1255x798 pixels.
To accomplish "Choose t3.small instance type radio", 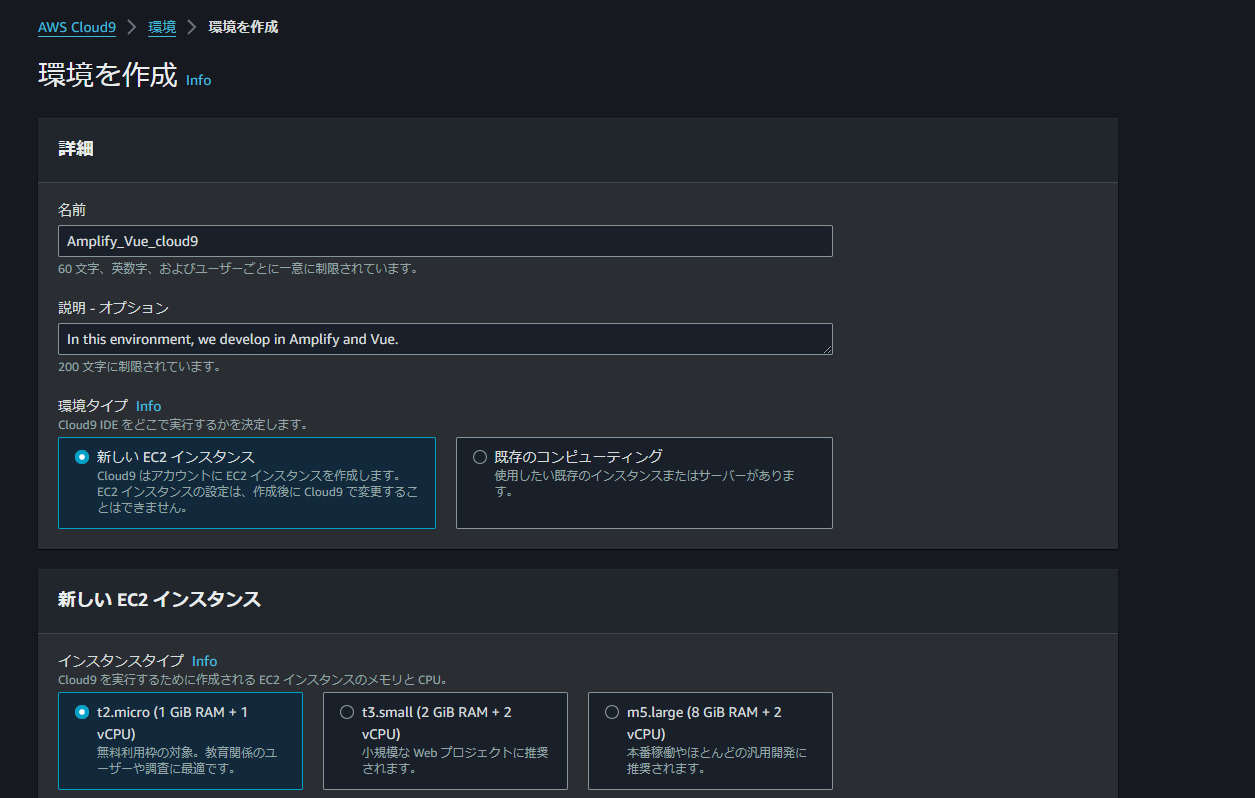I will pyautogui.click(x=347, y=713).
